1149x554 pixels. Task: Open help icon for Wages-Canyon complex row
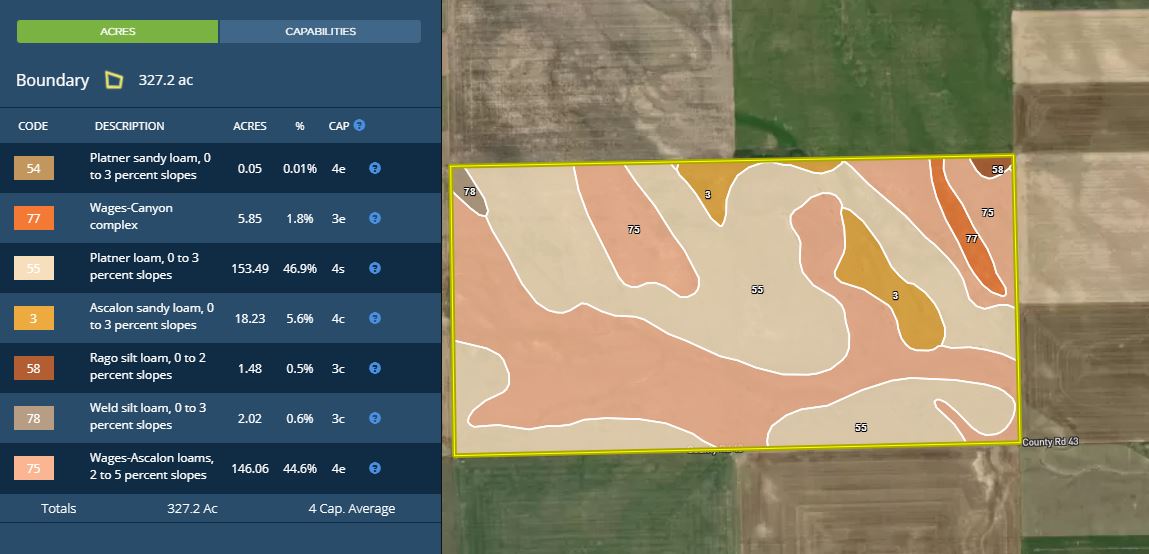pyautogui.click(x=375, y=218)
